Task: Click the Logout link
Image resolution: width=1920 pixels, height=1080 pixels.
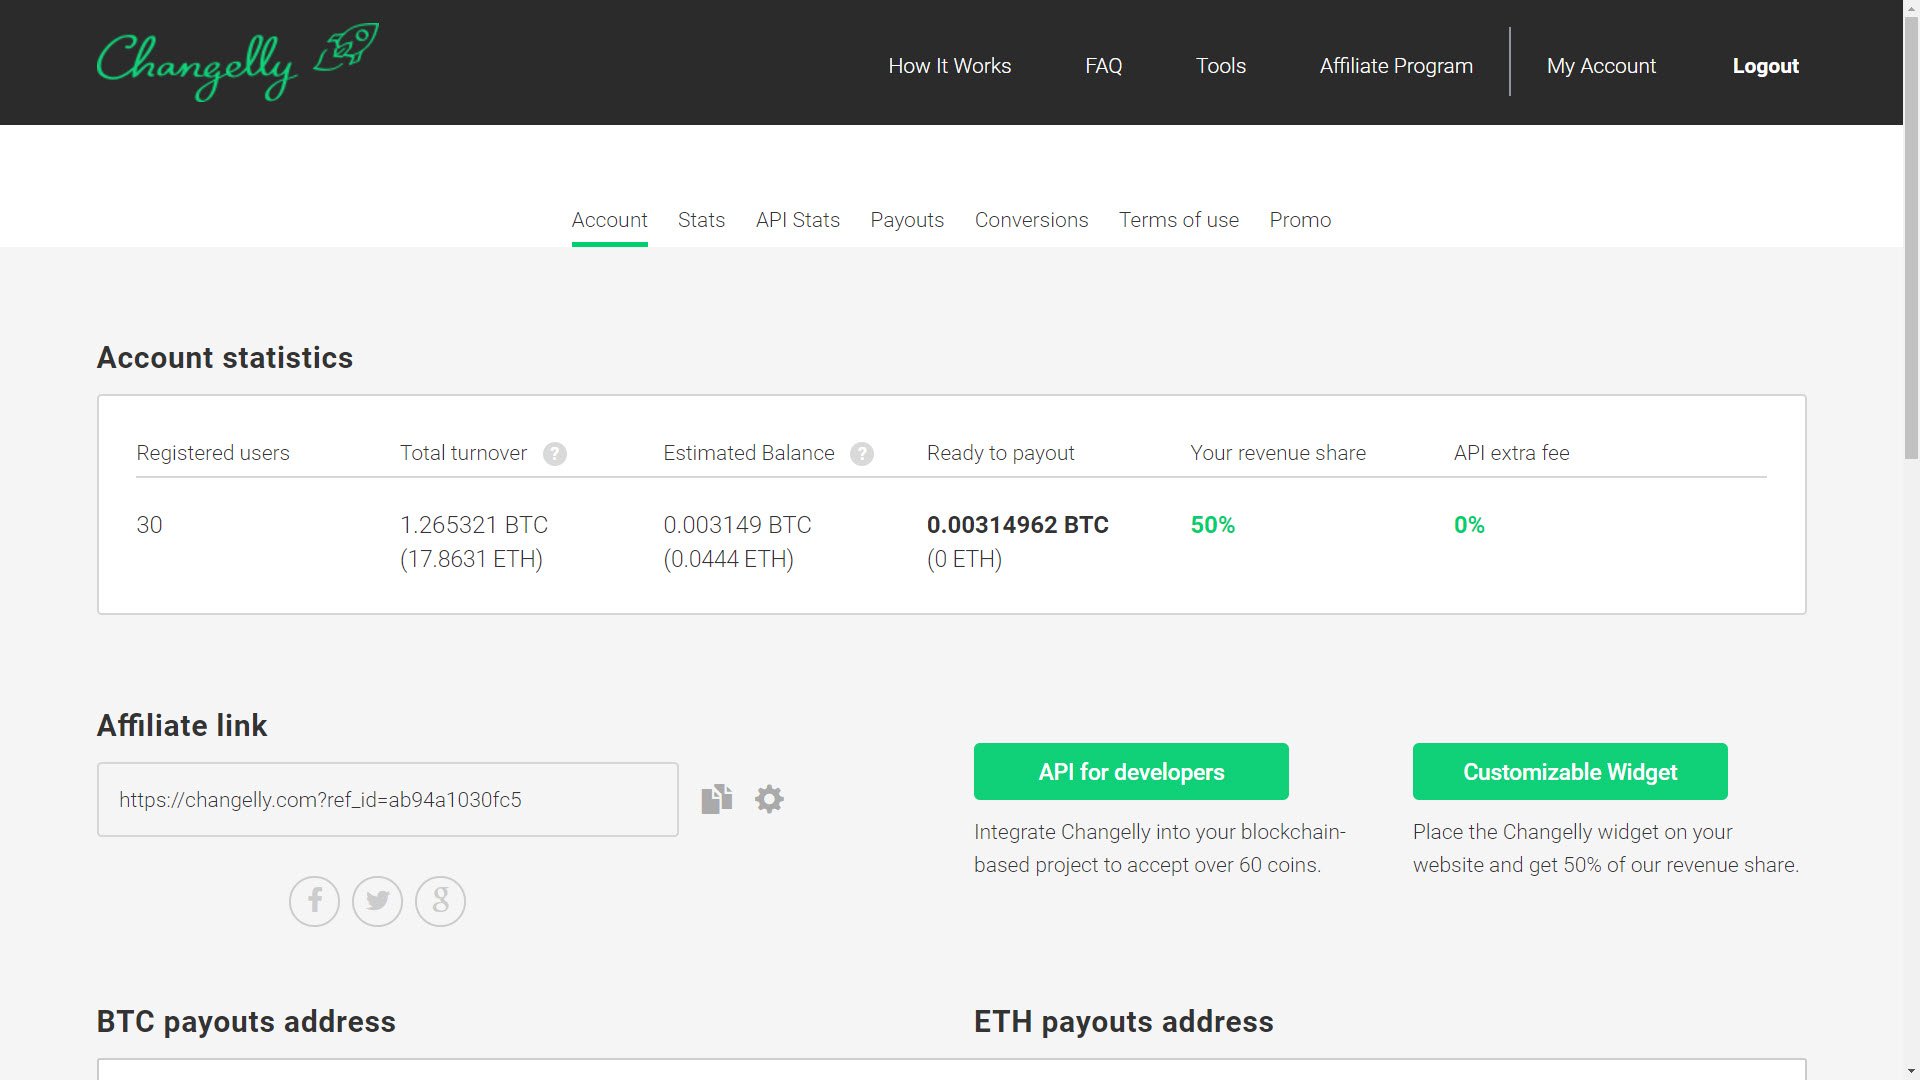Action: 1766,65
